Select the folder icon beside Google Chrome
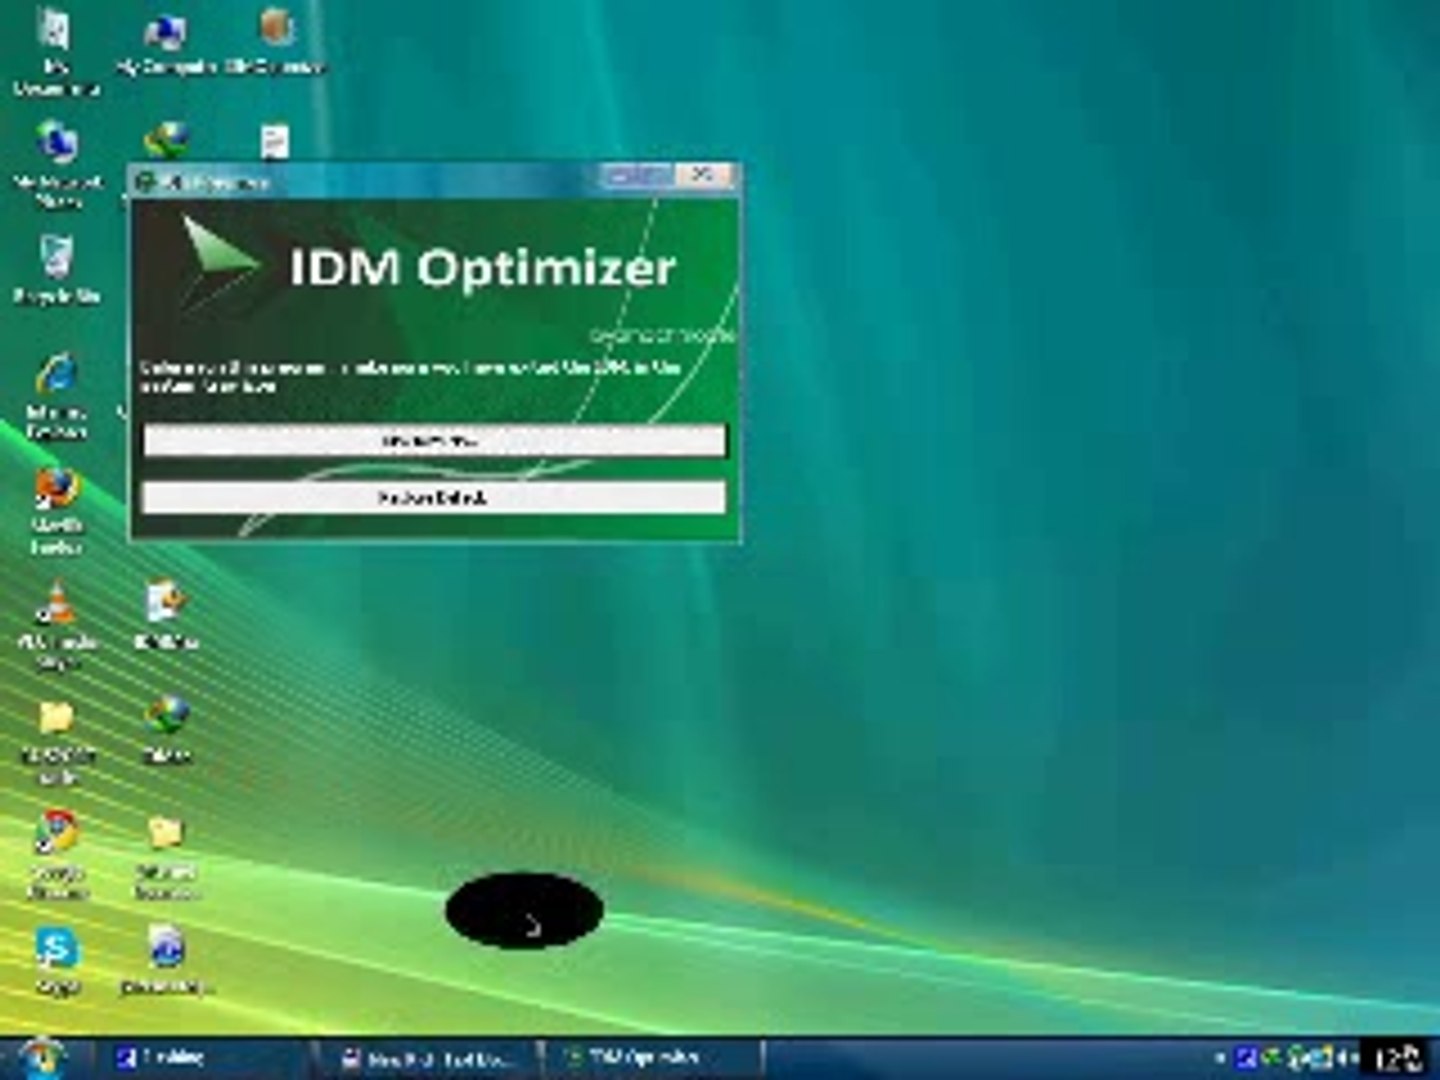The height and width of the screenshot is (1080, 1440). coord(166,855)
